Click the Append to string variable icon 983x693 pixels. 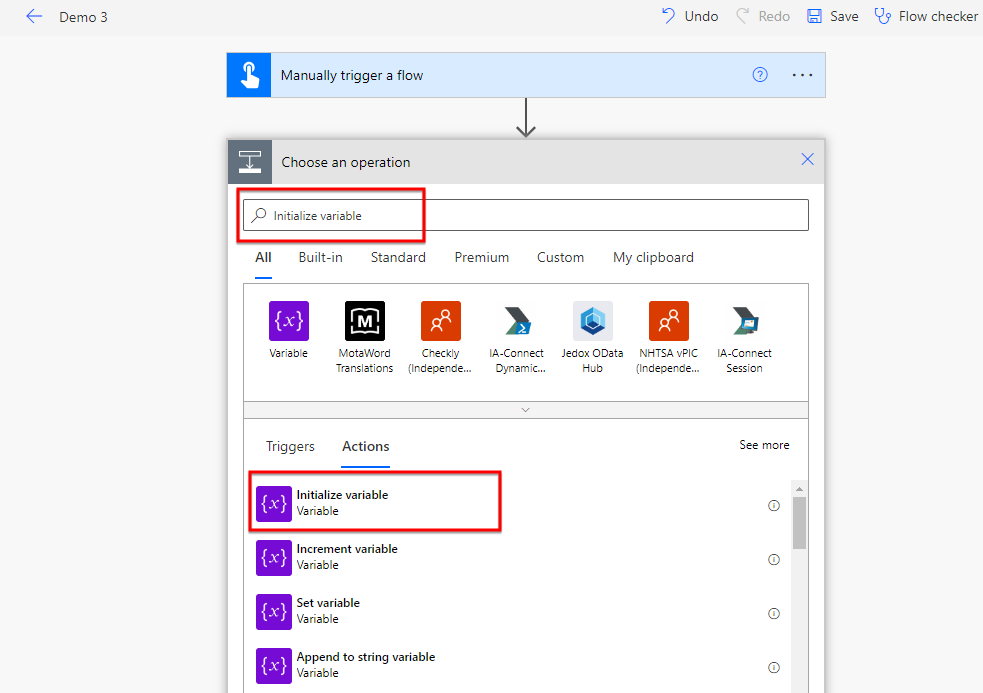coord(274,665)
